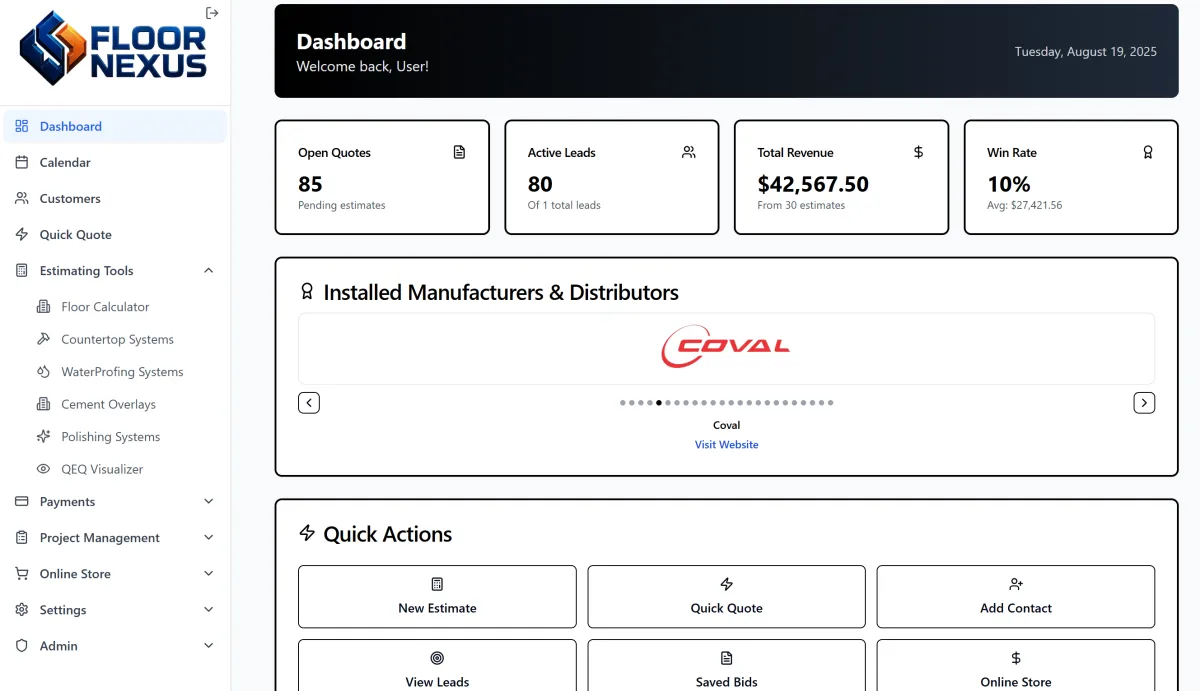Expand the Online Store section chevron
The width and height of the screenshot is (1200, 691).
point(209,573)
